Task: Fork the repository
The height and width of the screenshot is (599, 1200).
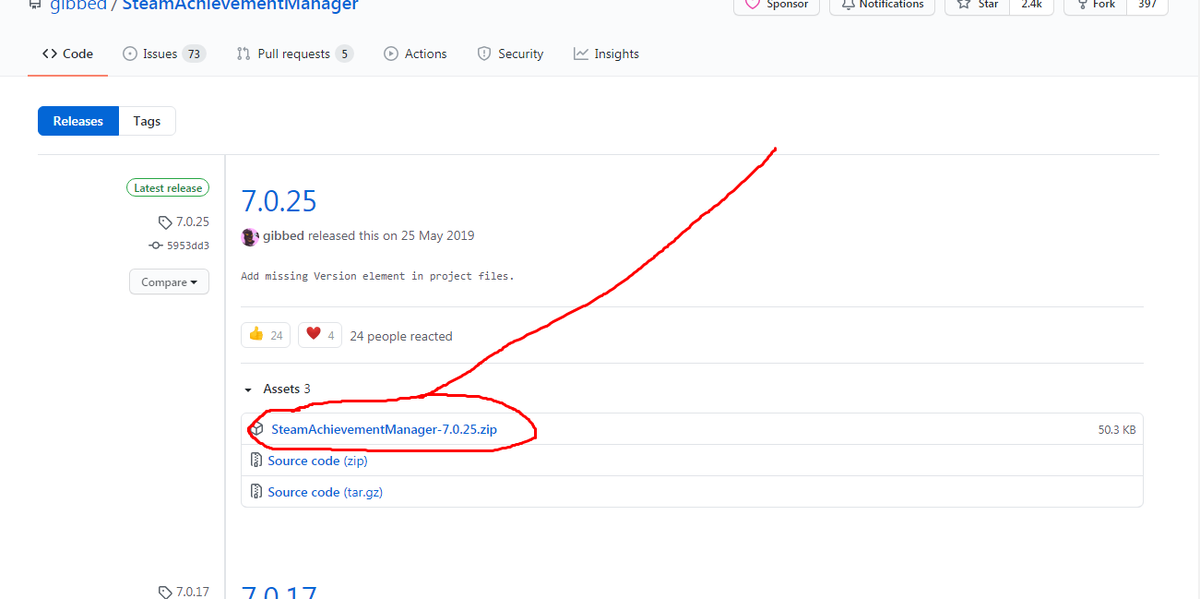Action: point(1095,5)
